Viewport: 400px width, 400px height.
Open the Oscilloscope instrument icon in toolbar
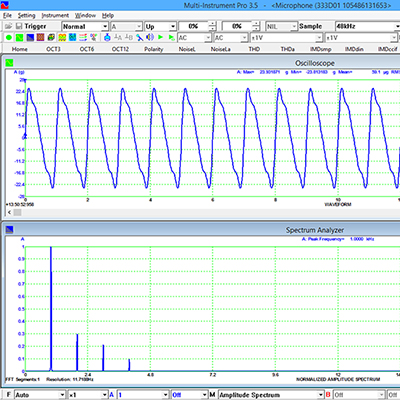20,37
